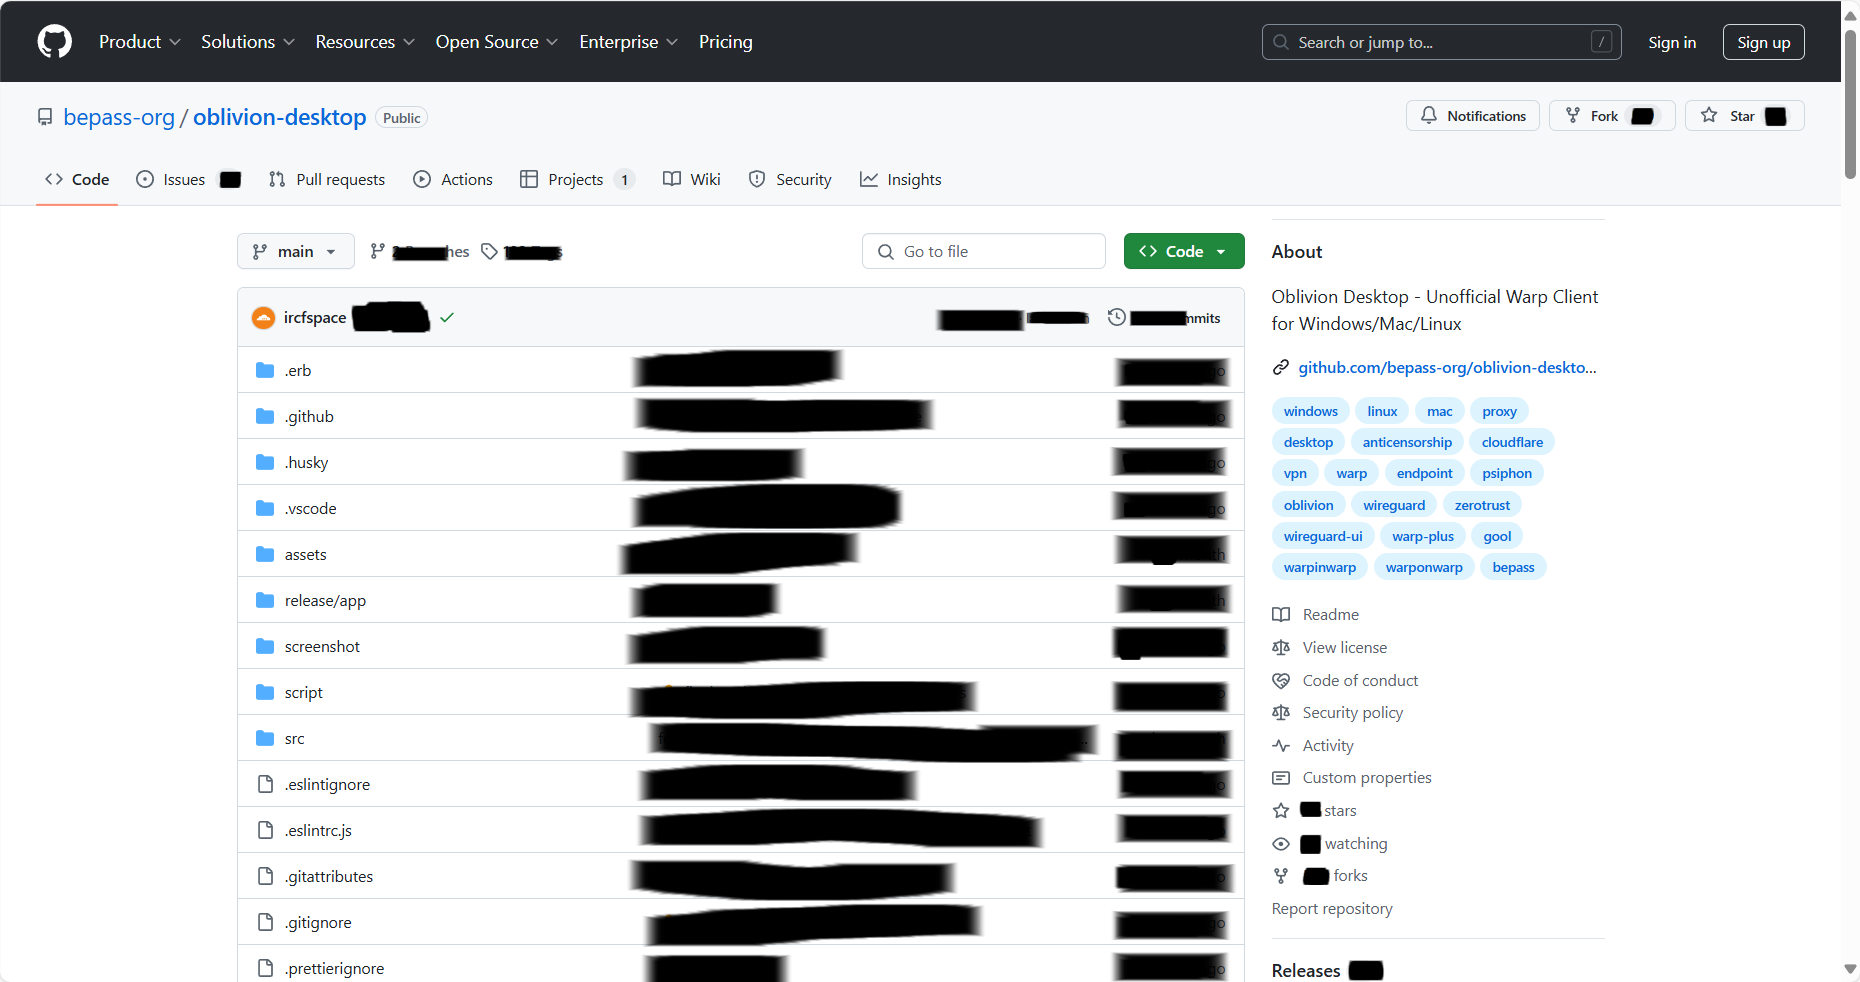
Task: Click the green check status icon
Action: pos(447,318)
